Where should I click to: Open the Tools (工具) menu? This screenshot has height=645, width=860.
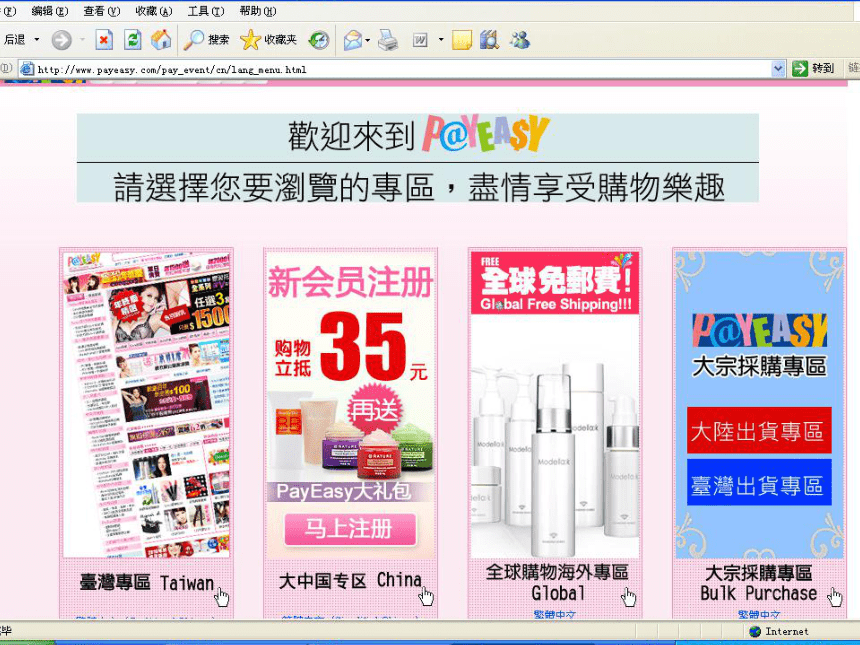tap(206, 11)
